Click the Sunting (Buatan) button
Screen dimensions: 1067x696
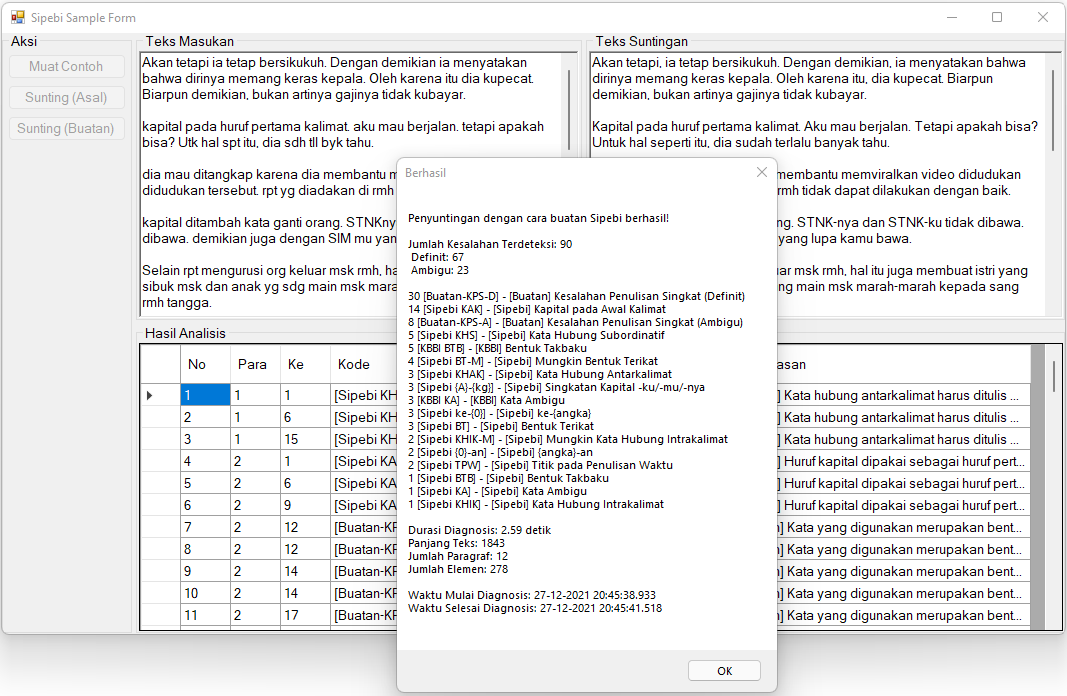coord(66,129)
